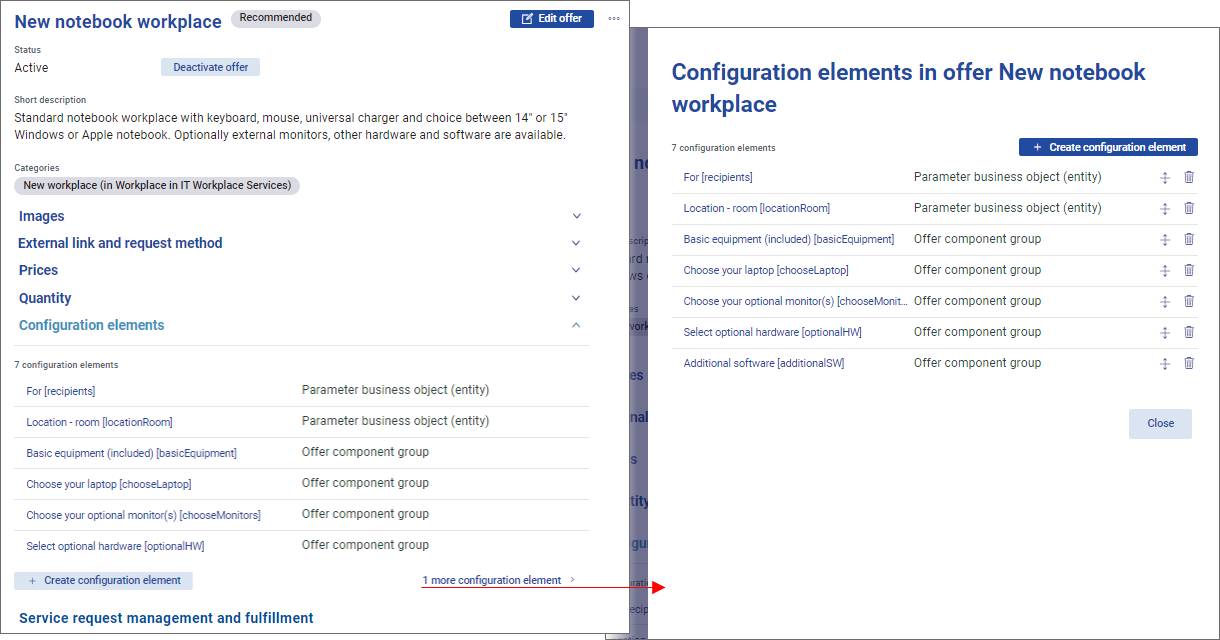
Task: Expand External link and request method section
Action: coord(576,243)
